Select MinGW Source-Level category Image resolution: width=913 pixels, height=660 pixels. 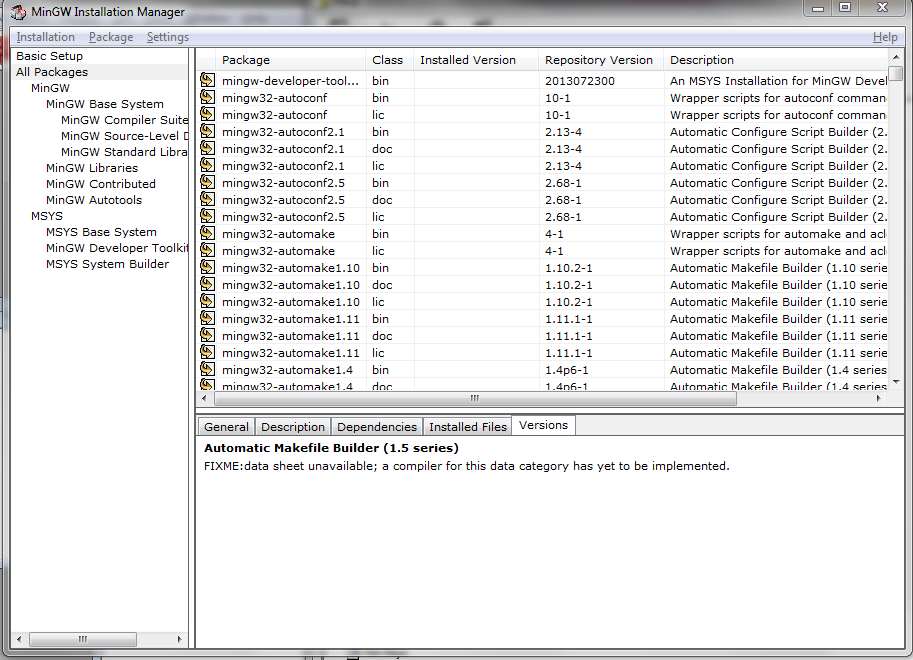125,136
